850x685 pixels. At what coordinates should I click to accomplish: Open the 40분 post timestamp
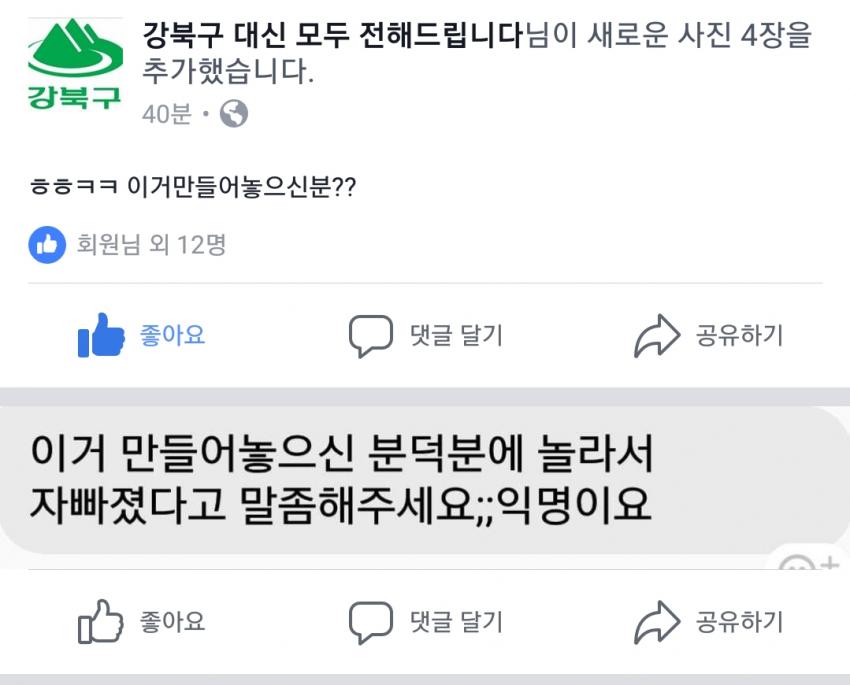pos(166,114)
